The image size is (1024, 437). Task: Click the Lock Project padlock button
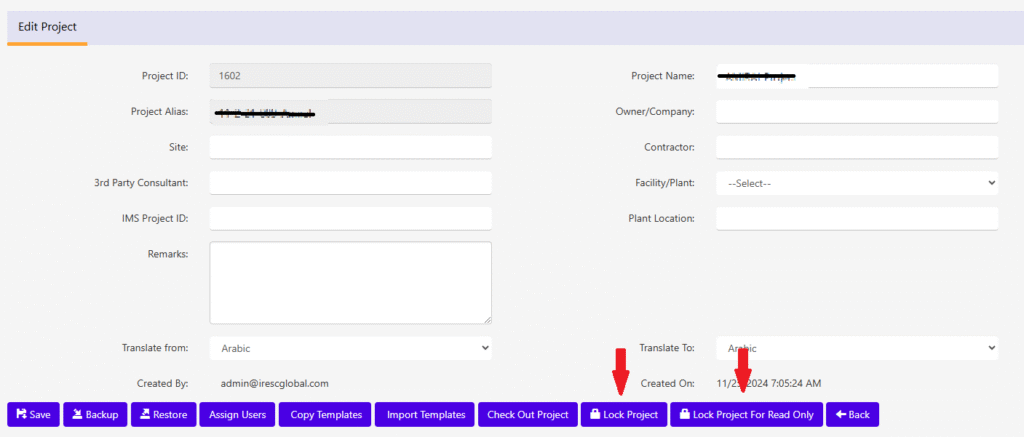[x=623, y=414]
